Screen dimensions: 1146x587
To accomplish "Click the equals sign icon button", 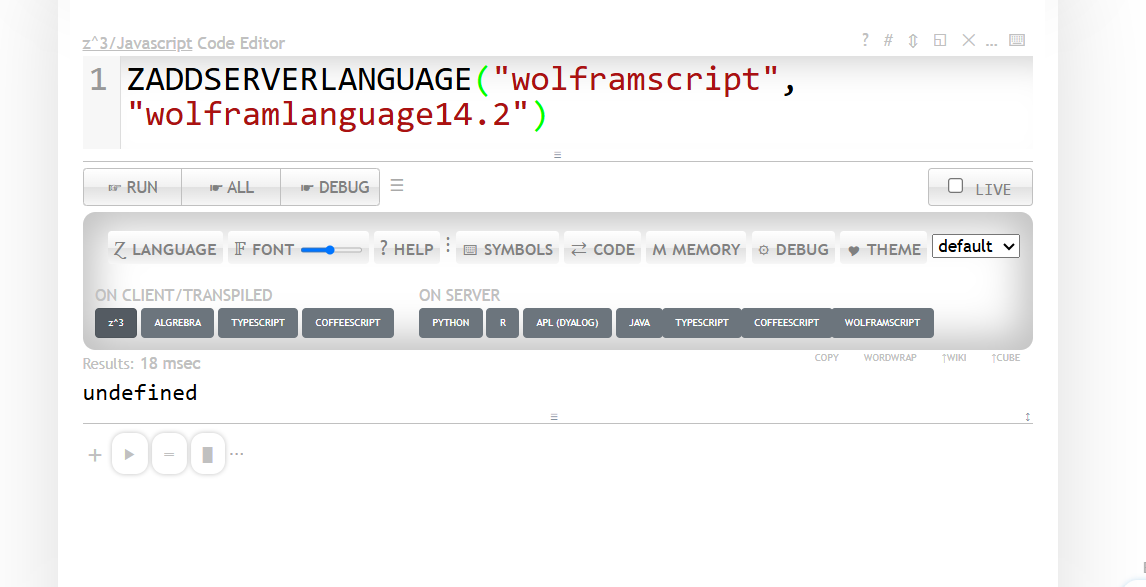I will pos(169,455).
